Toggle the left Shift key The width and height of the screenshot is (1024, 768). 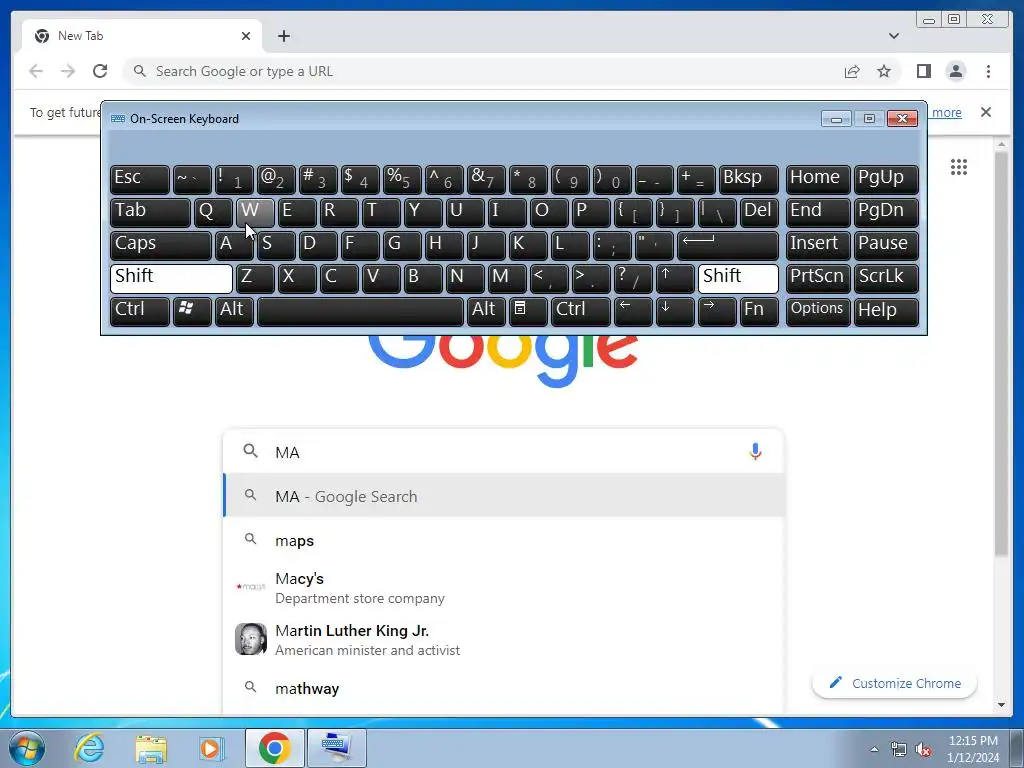point(171,278)
